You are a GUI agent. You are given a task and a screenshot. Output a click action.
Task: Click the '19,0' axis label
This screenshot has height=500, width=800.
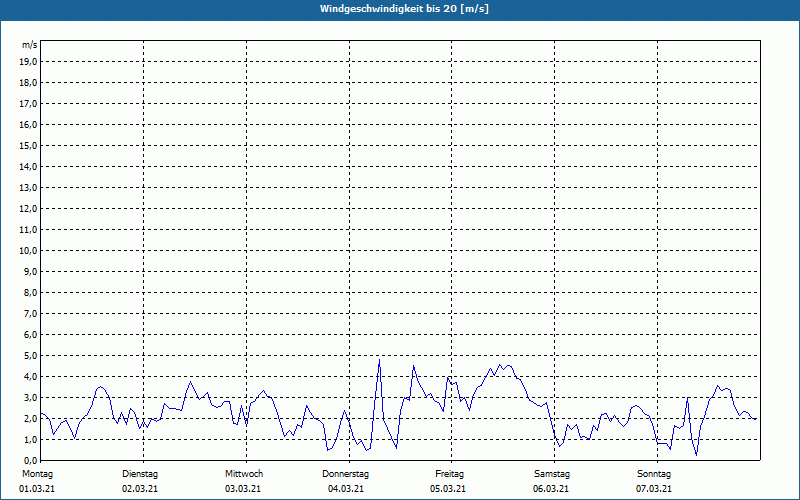click(x=28, y=62)
